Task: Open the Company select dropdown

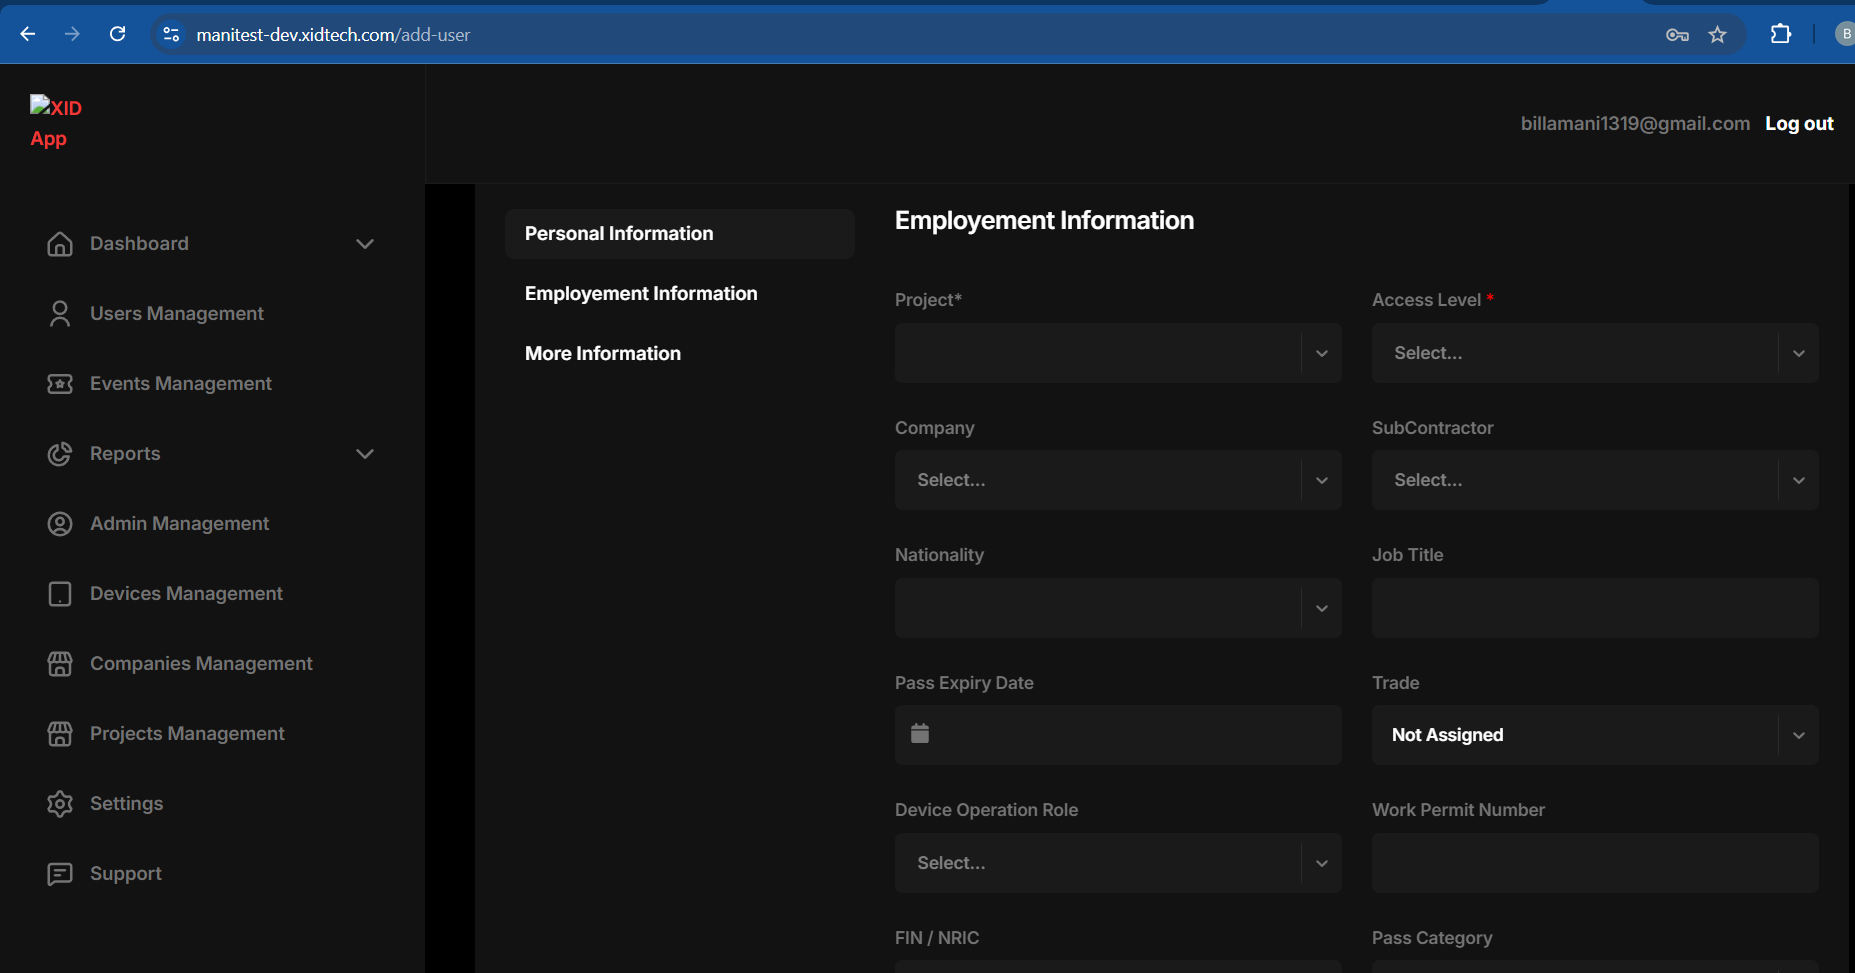Action: 1117,480
